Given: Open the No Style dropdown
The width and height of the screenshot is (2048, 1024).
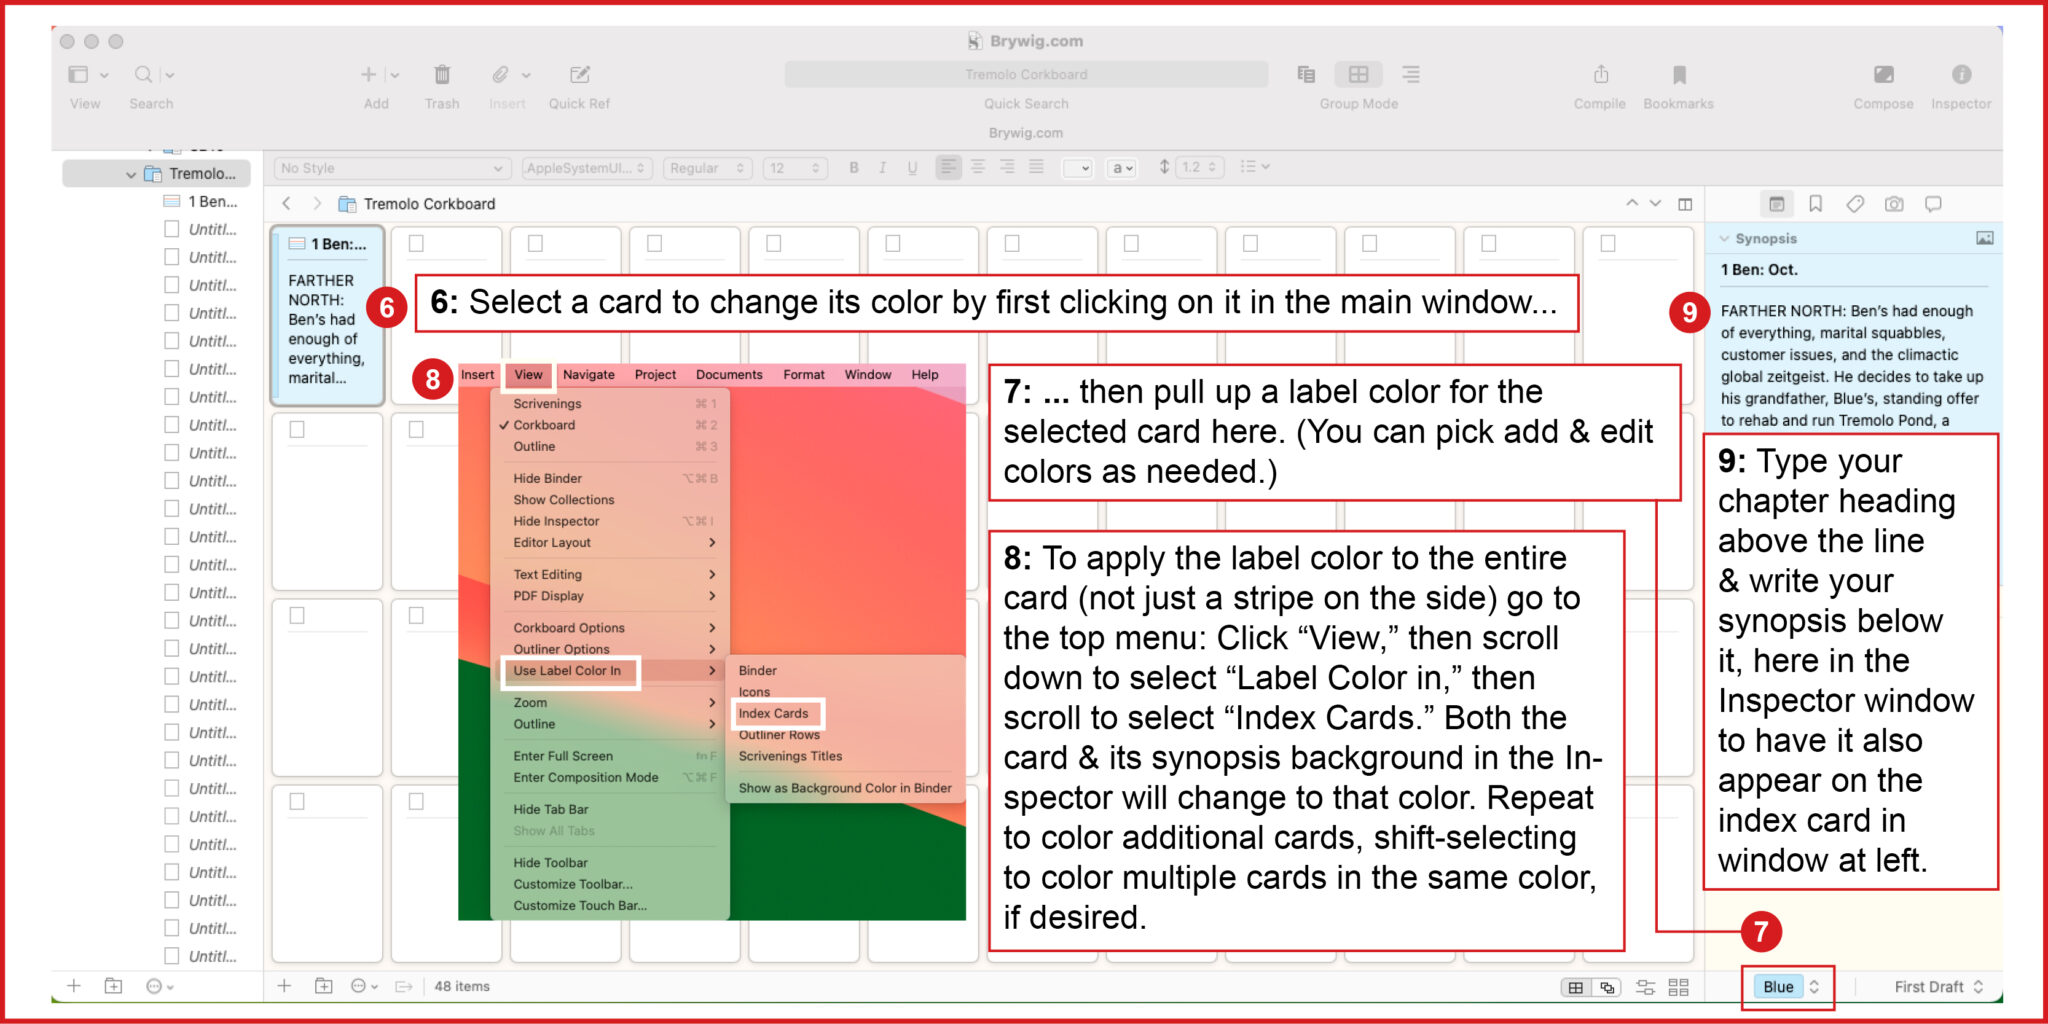Looking at the screenshot, I should pos(391,168).
